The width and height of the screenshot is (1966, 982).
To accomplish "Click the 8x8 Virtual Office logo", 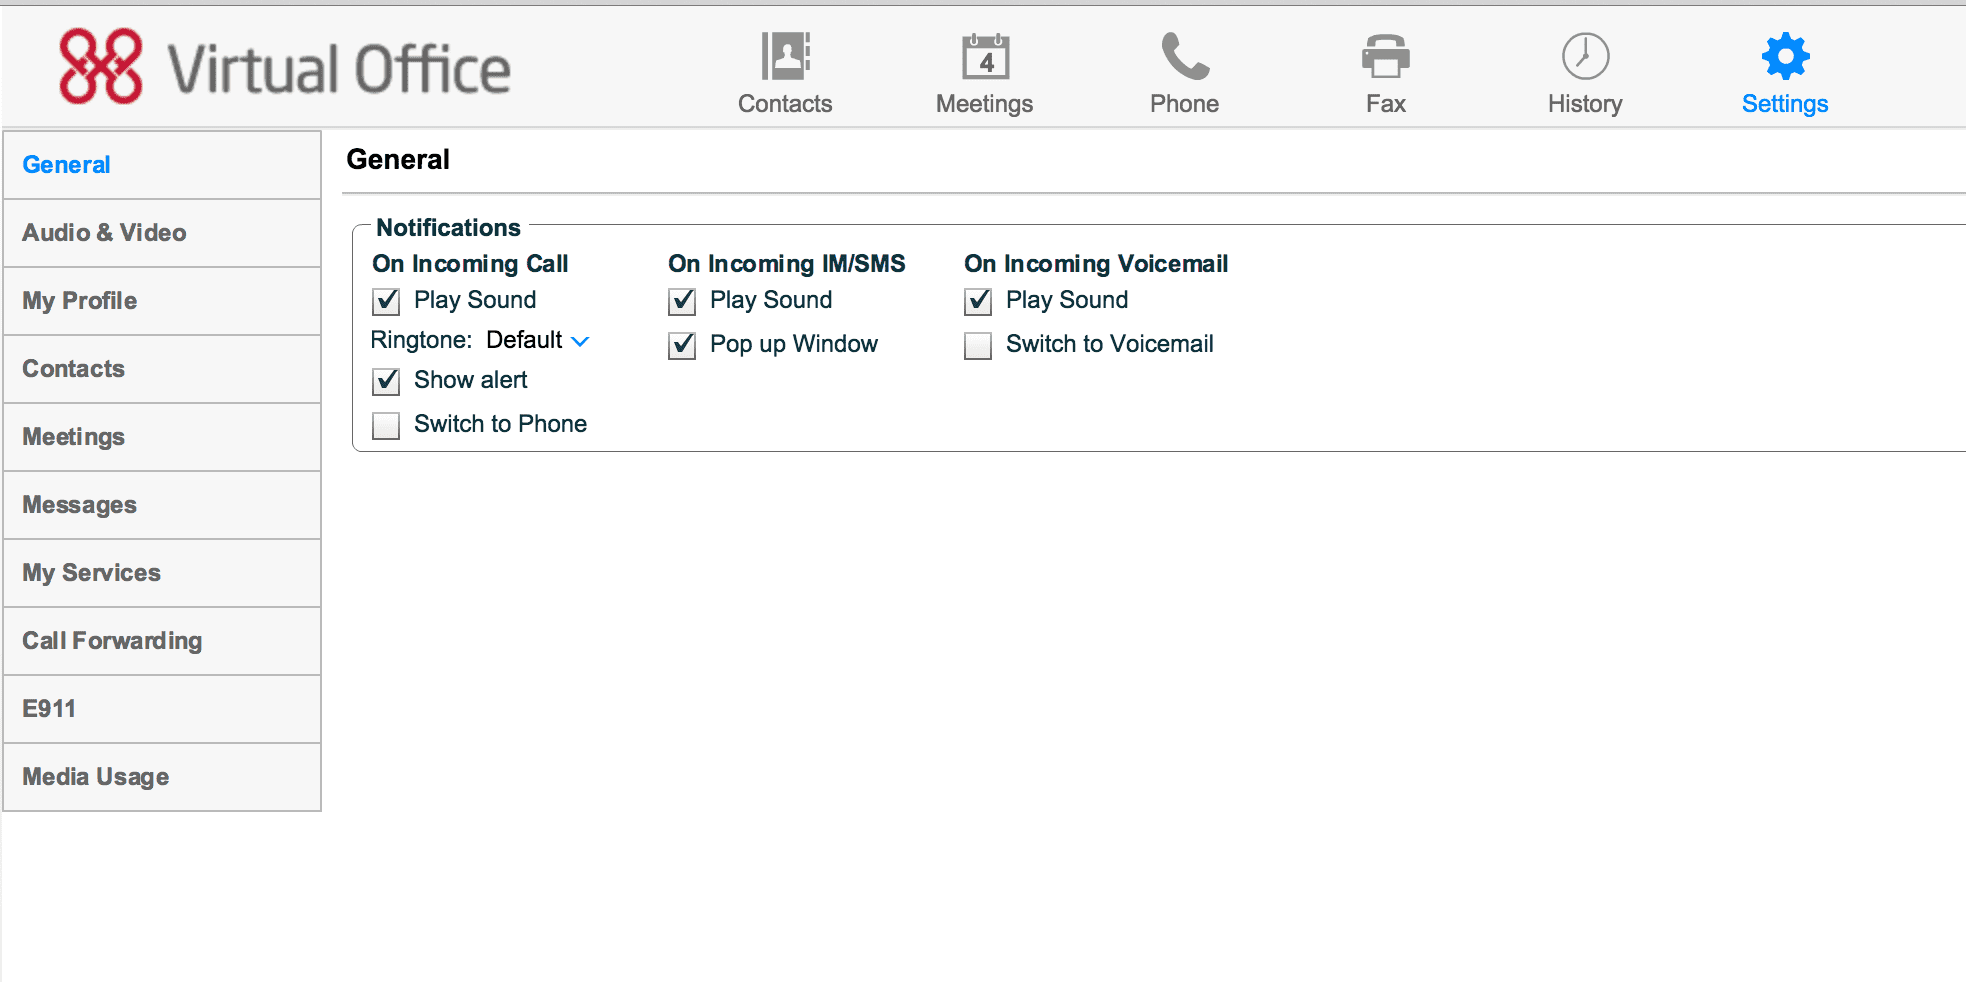I will coord(285,67).
